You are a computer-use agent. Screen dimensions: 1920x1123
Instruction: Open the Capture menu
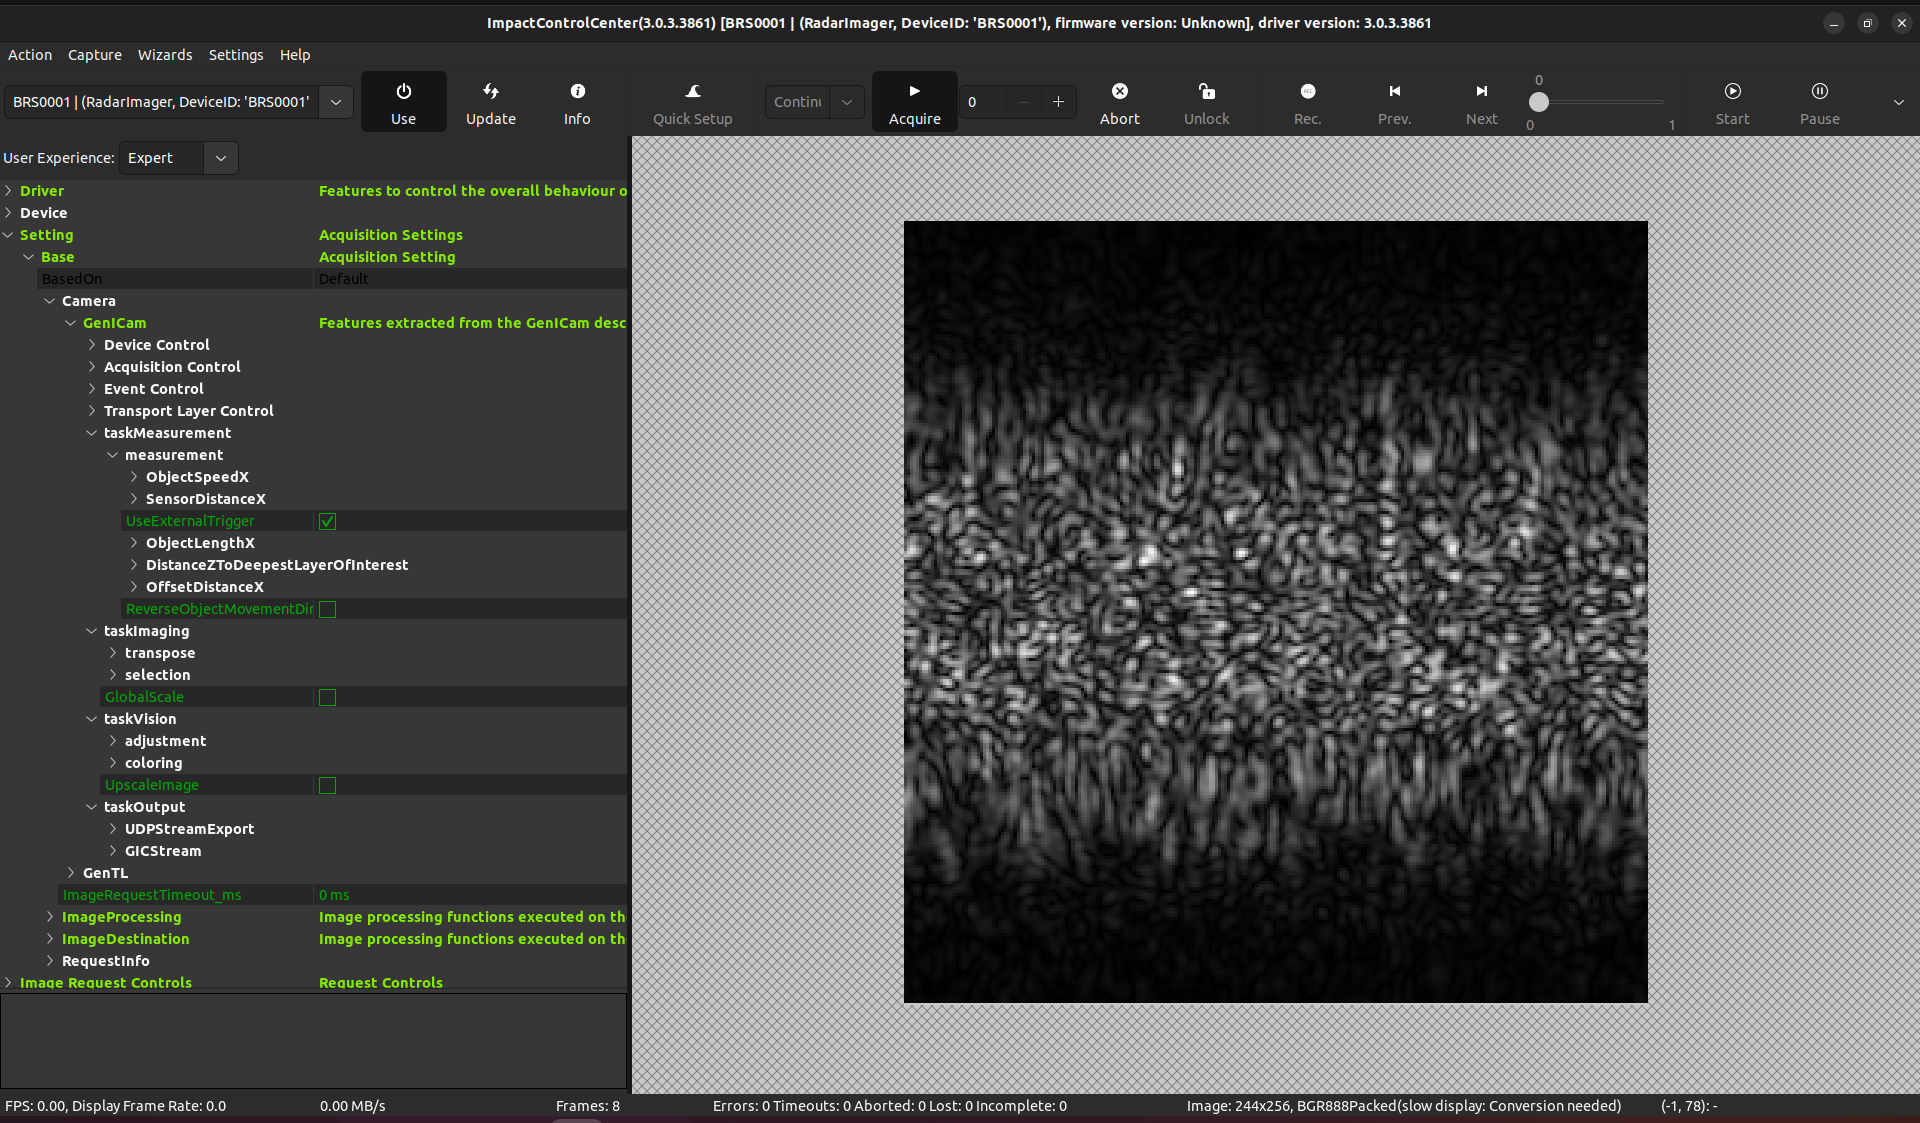[x=94, y=55]
